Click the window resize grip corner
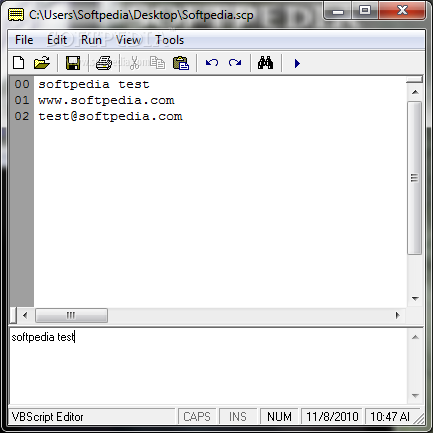Image resolution: width=433 pixels, height=433 pixels. tap(420, 419)
